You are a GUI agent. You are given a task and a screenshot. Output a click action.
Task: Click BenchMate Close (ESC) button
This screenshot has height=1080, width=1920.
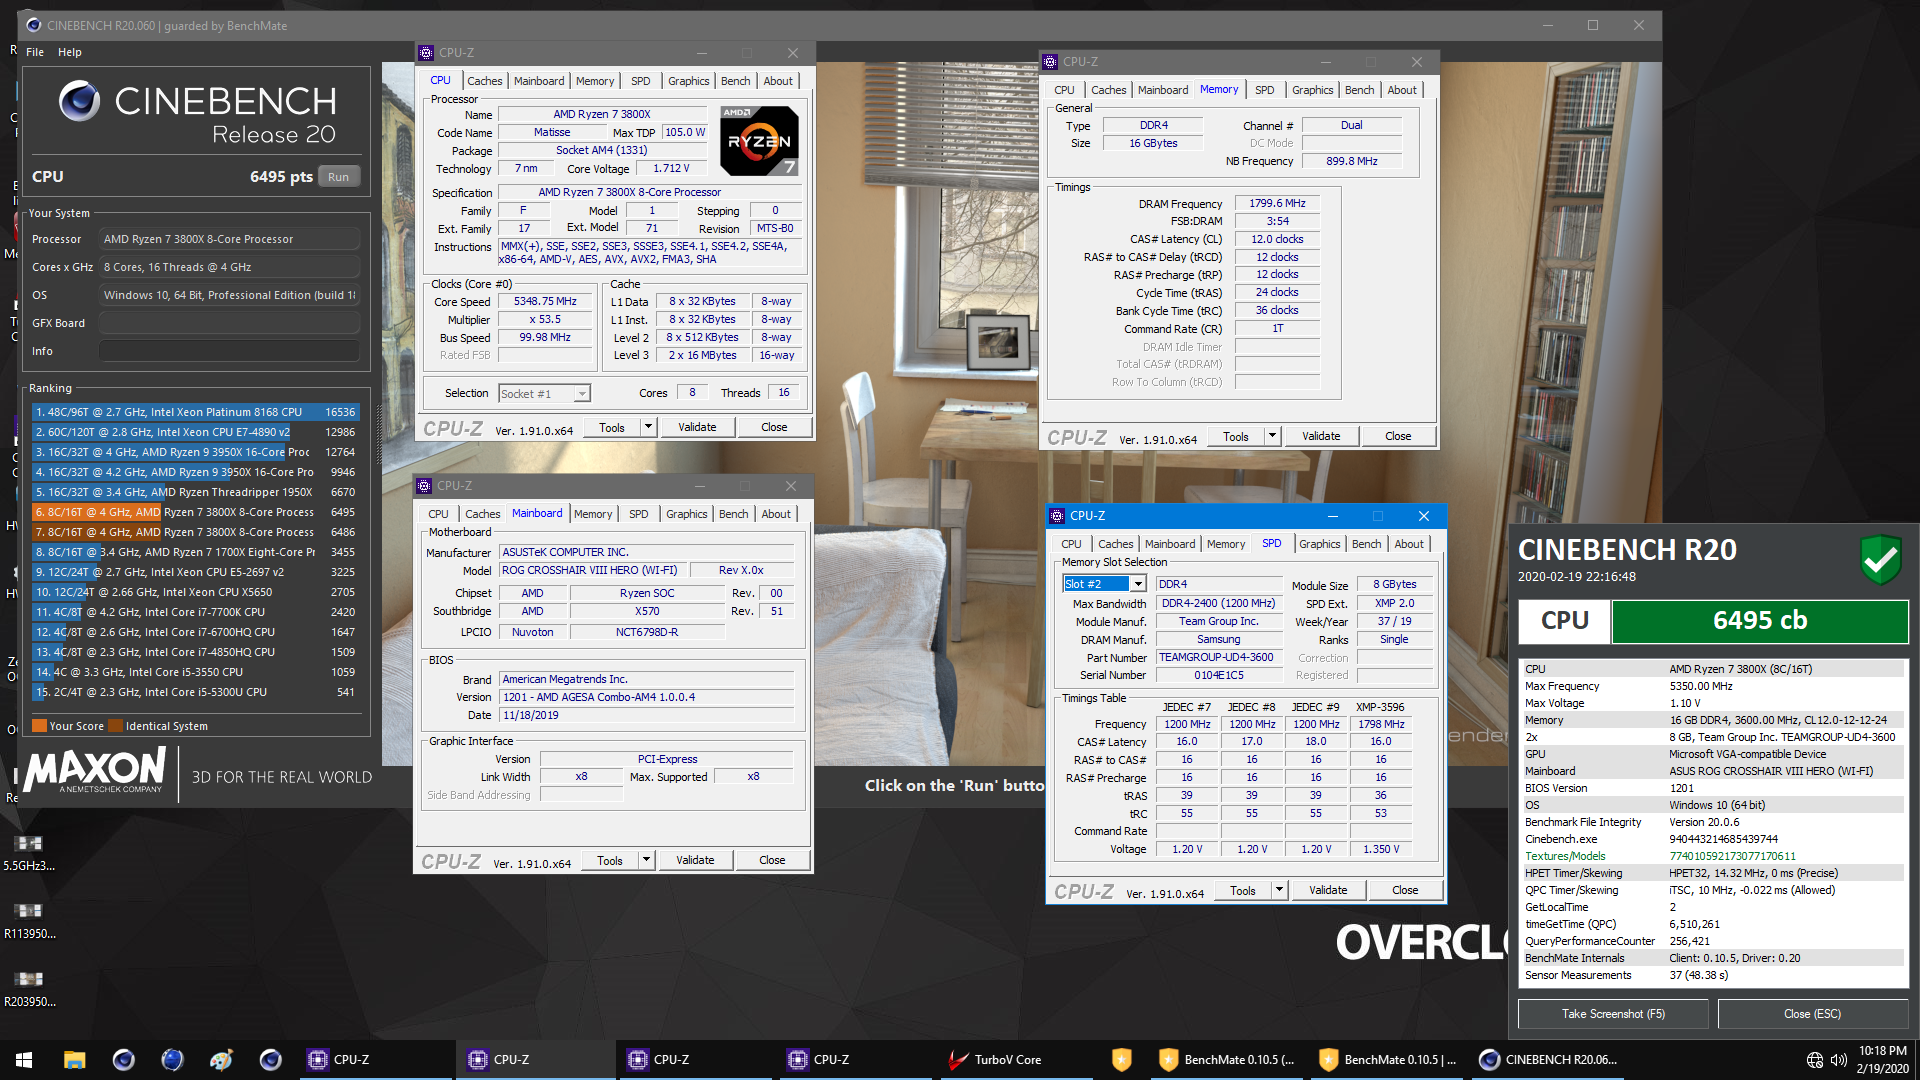point(1812,1014)
